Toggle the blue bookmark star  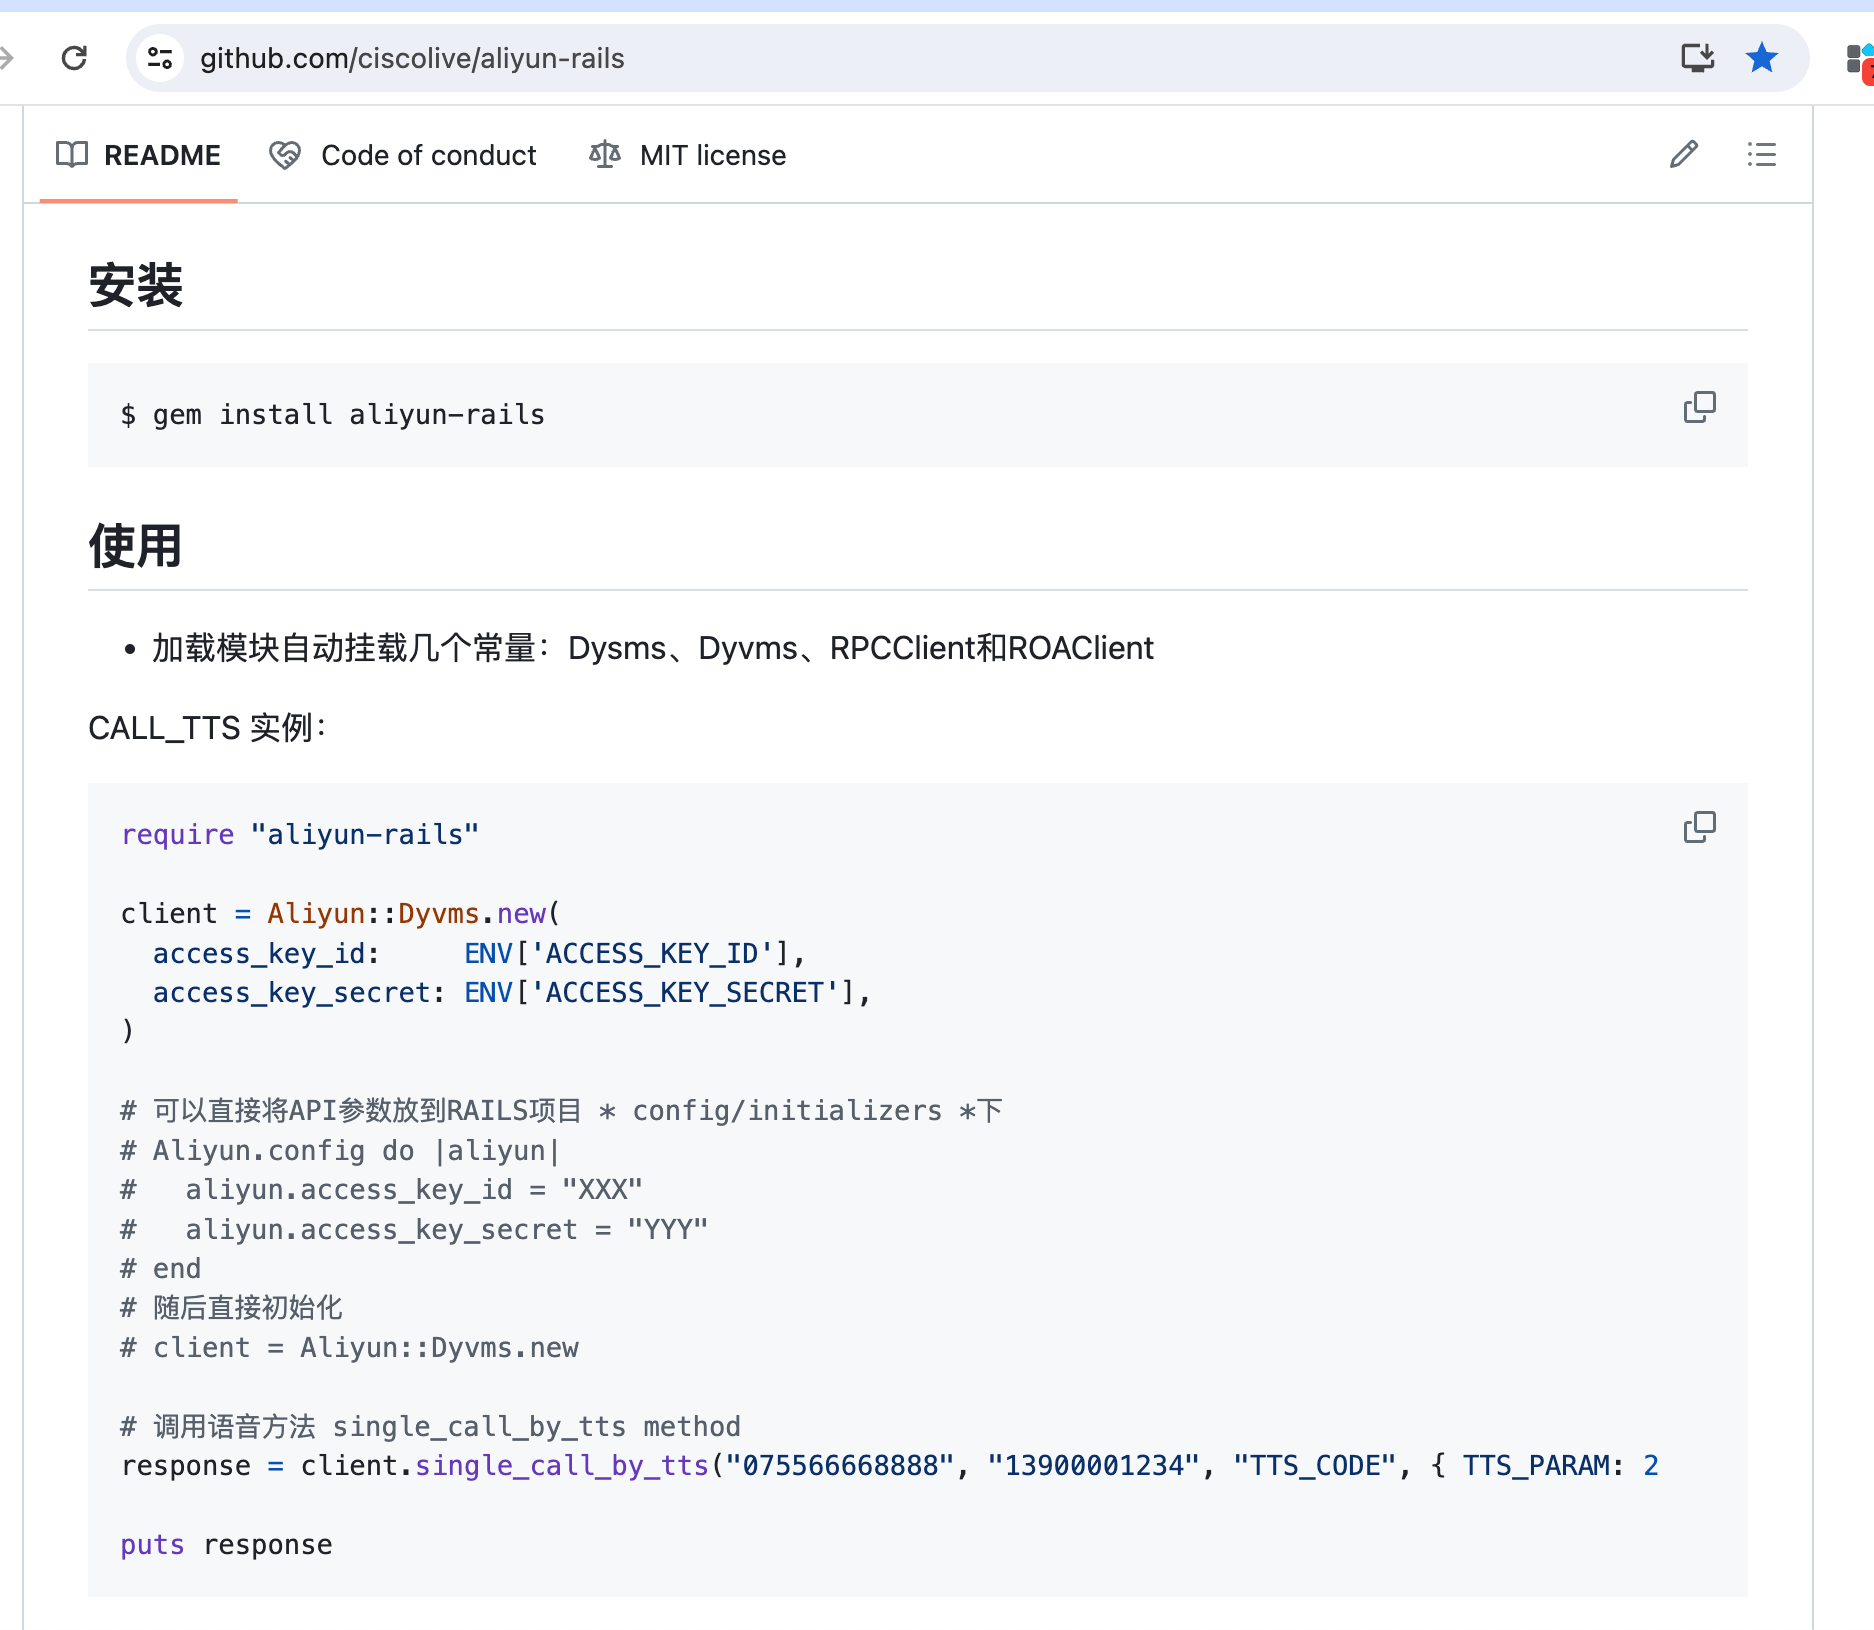(1761, 58)
